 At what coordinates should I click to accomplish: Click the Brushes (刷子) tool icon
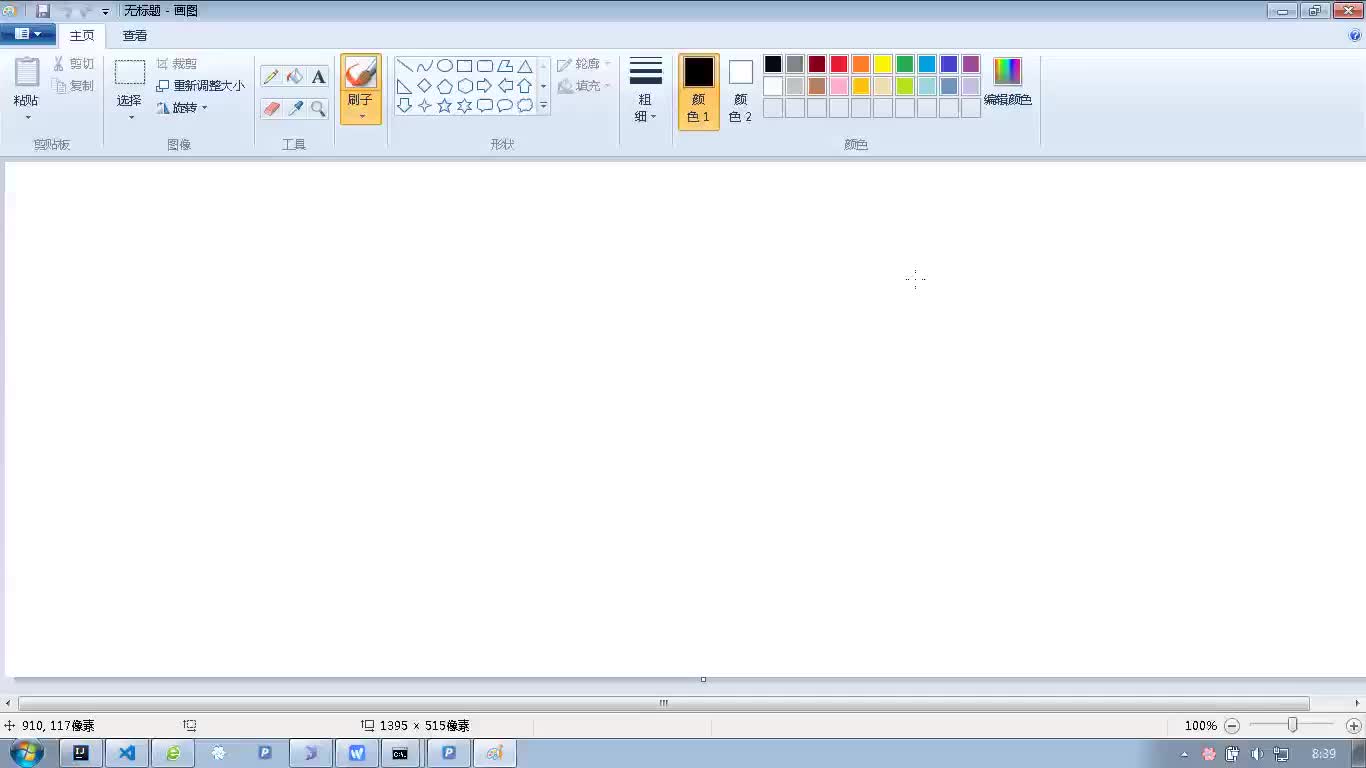360,73
